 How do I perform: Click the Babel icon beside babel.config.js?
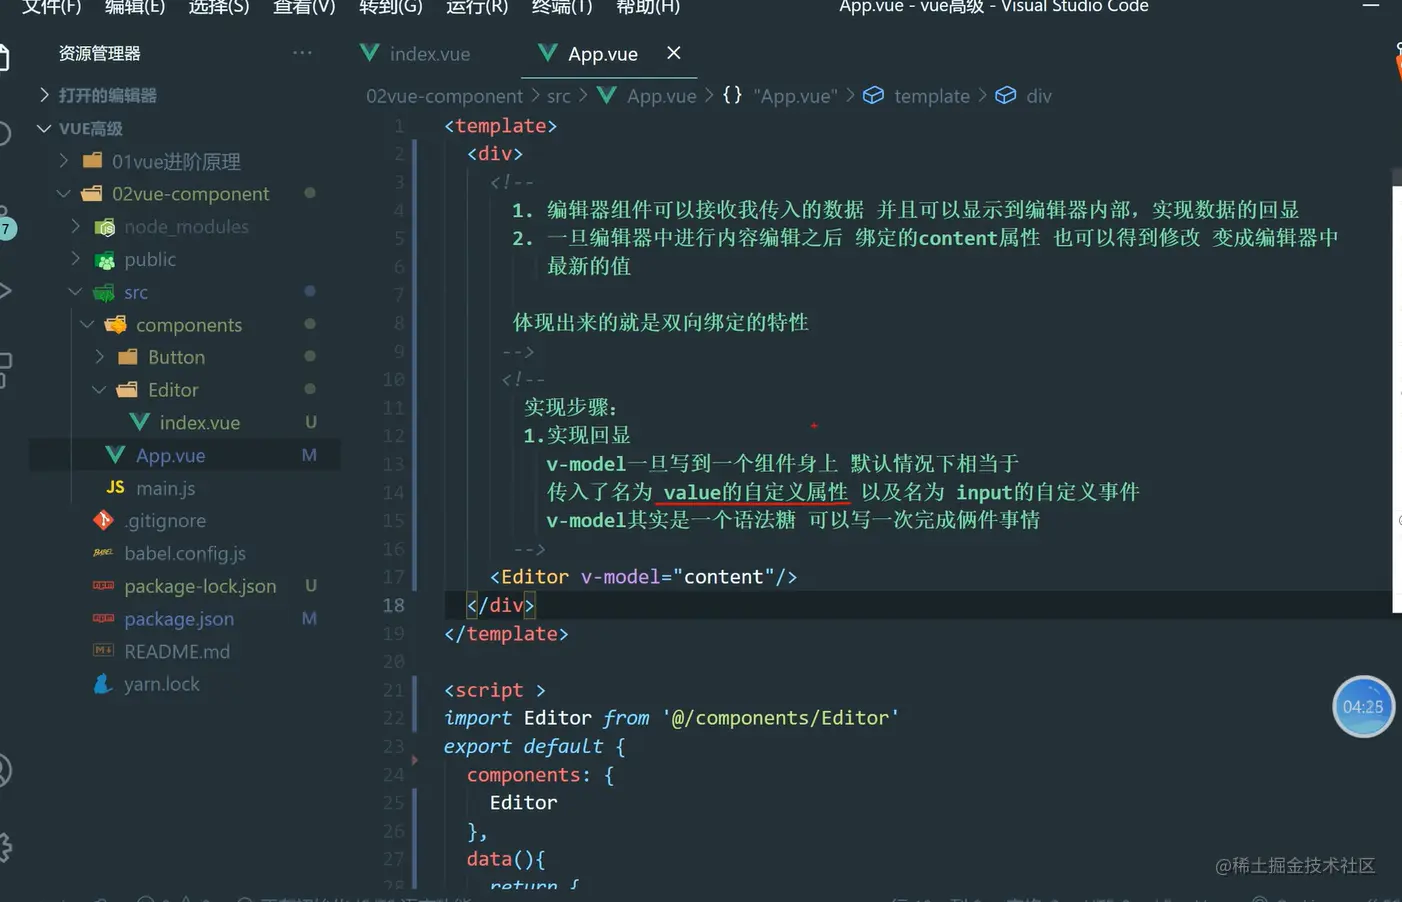tap(103, 553)
